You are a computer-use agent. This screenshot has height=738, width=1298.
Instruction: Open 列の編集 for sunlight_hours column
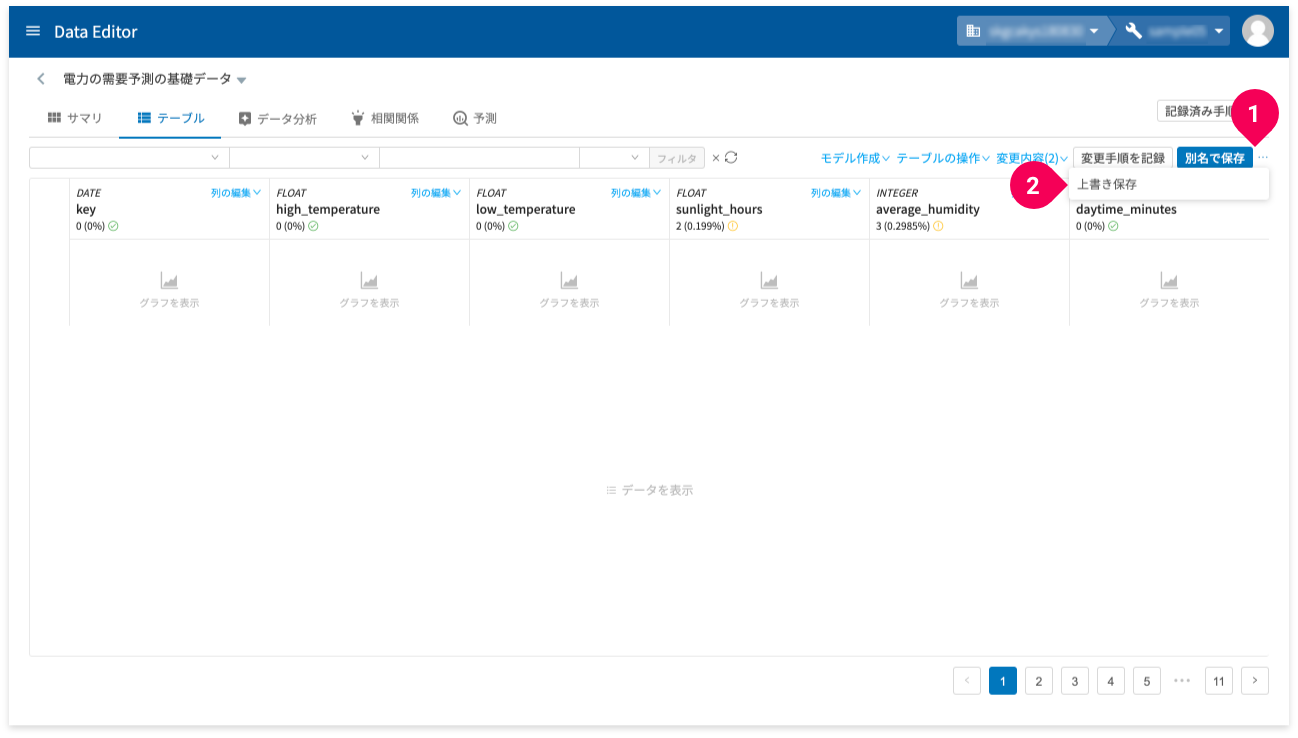tap(836, 193)
